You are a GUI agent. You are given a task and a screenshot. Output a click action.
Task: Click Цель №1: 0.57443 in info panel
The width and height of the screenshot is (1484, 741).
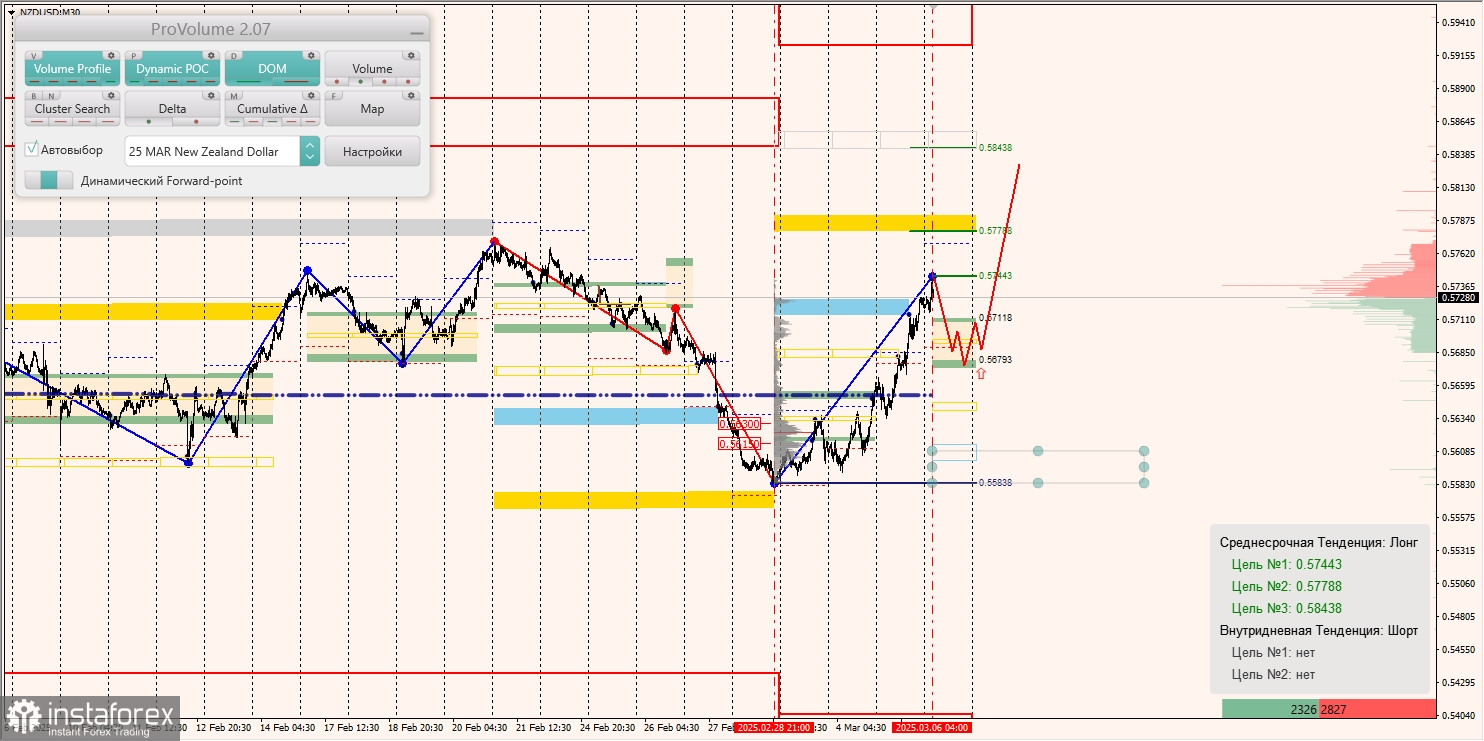point(1287,564)
